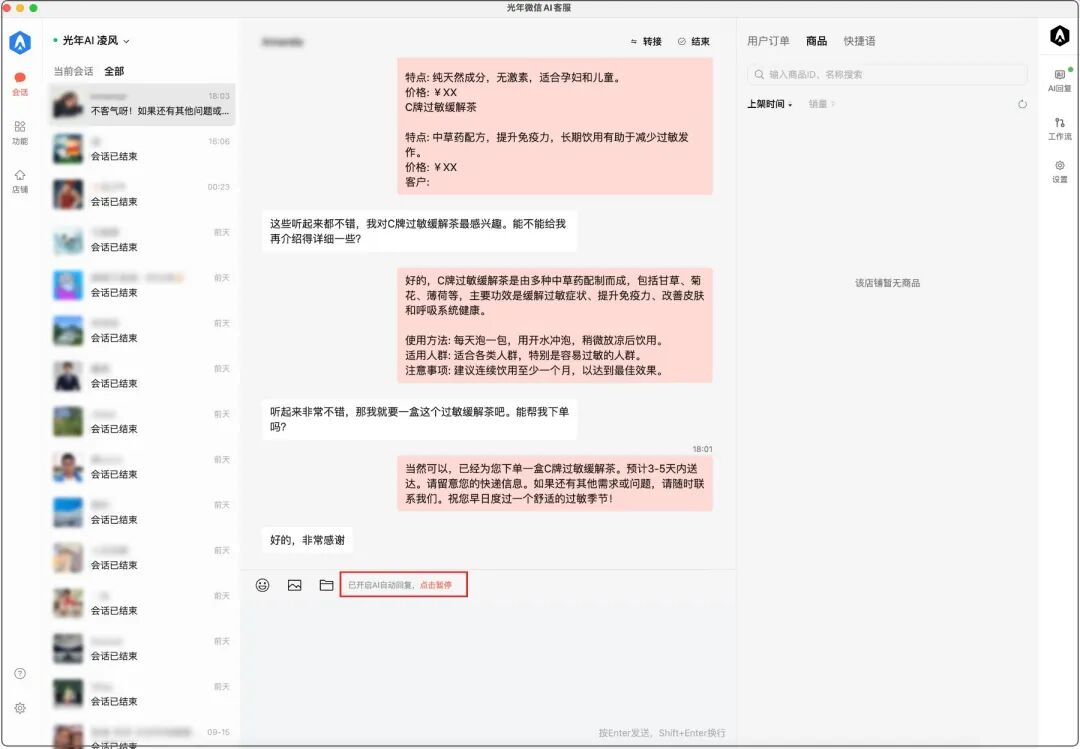Open the 功能 features section
Image resolution: width=1080 pixels, height=749 pixels.
[20, 133]
